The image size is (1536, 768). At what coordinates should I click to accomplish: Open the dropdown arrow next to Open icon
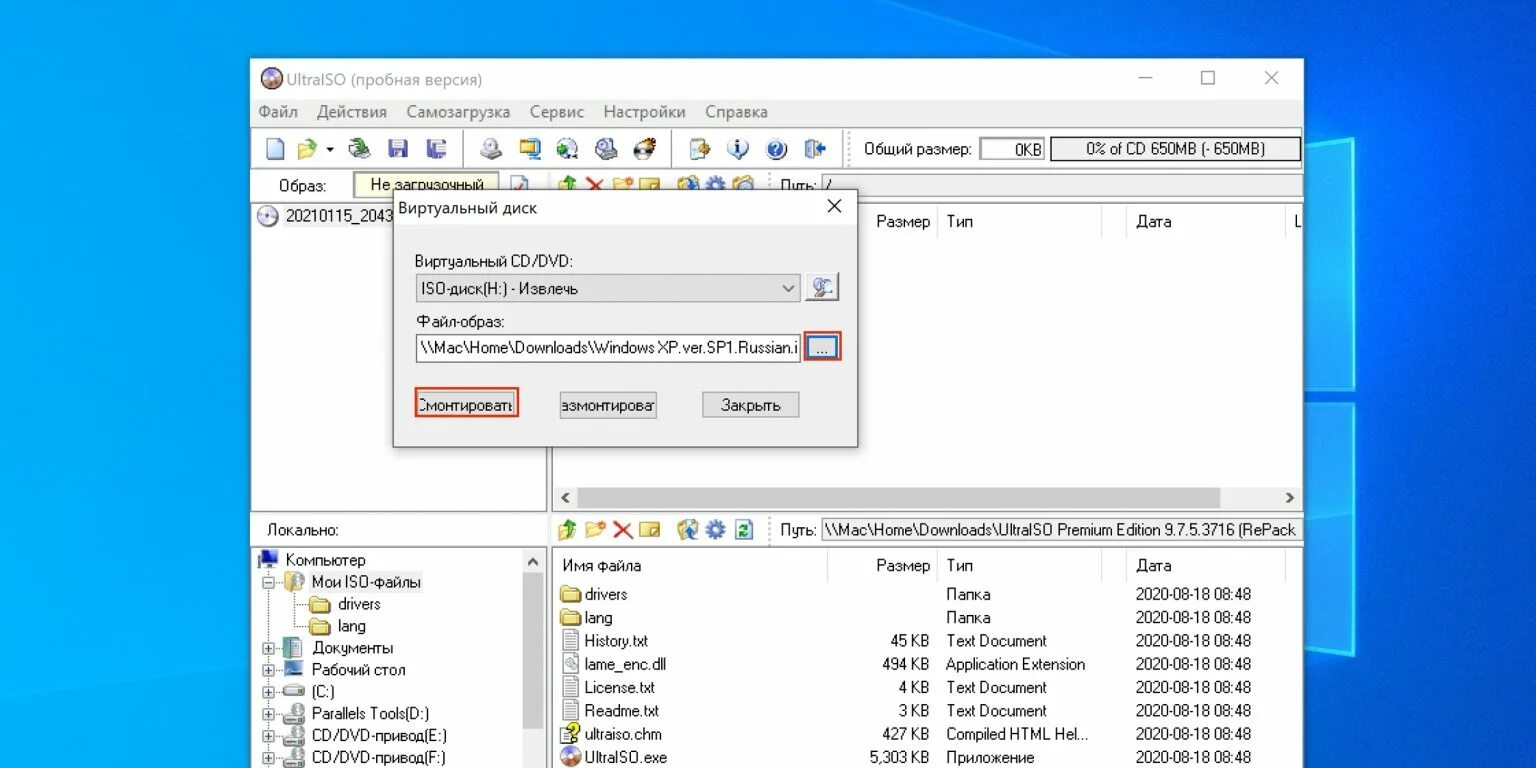pos(329,150)
